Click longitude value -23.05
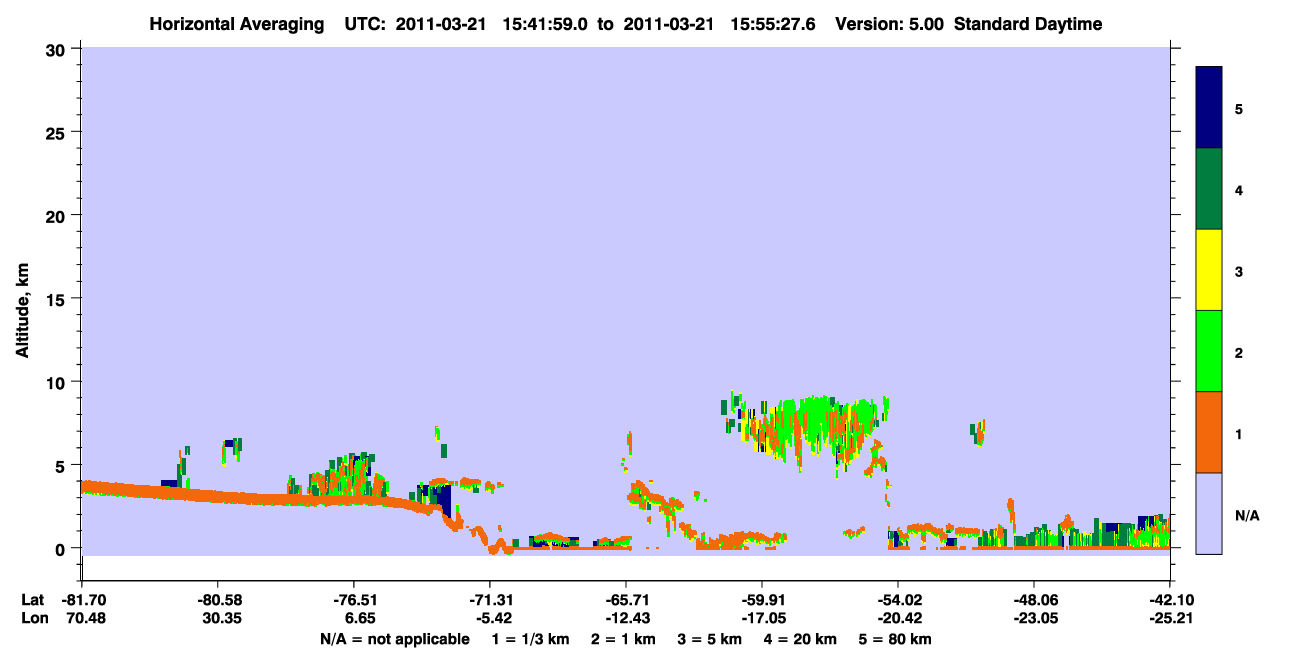The width and height of the screenshot is (1300, 667). click(x=1034, y=618)
